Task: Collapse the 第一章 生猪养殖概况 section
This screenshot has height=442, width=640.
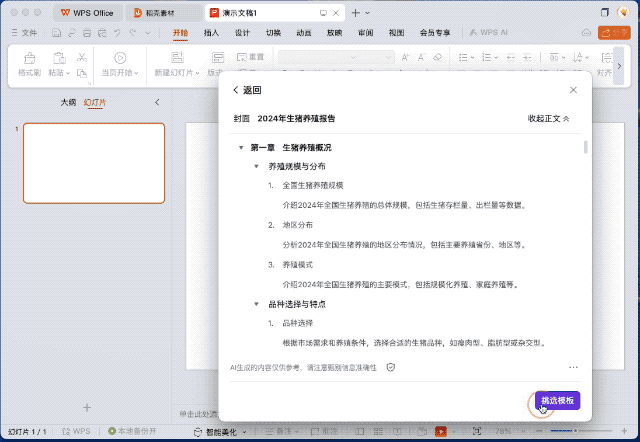Action: click(241, 148)
